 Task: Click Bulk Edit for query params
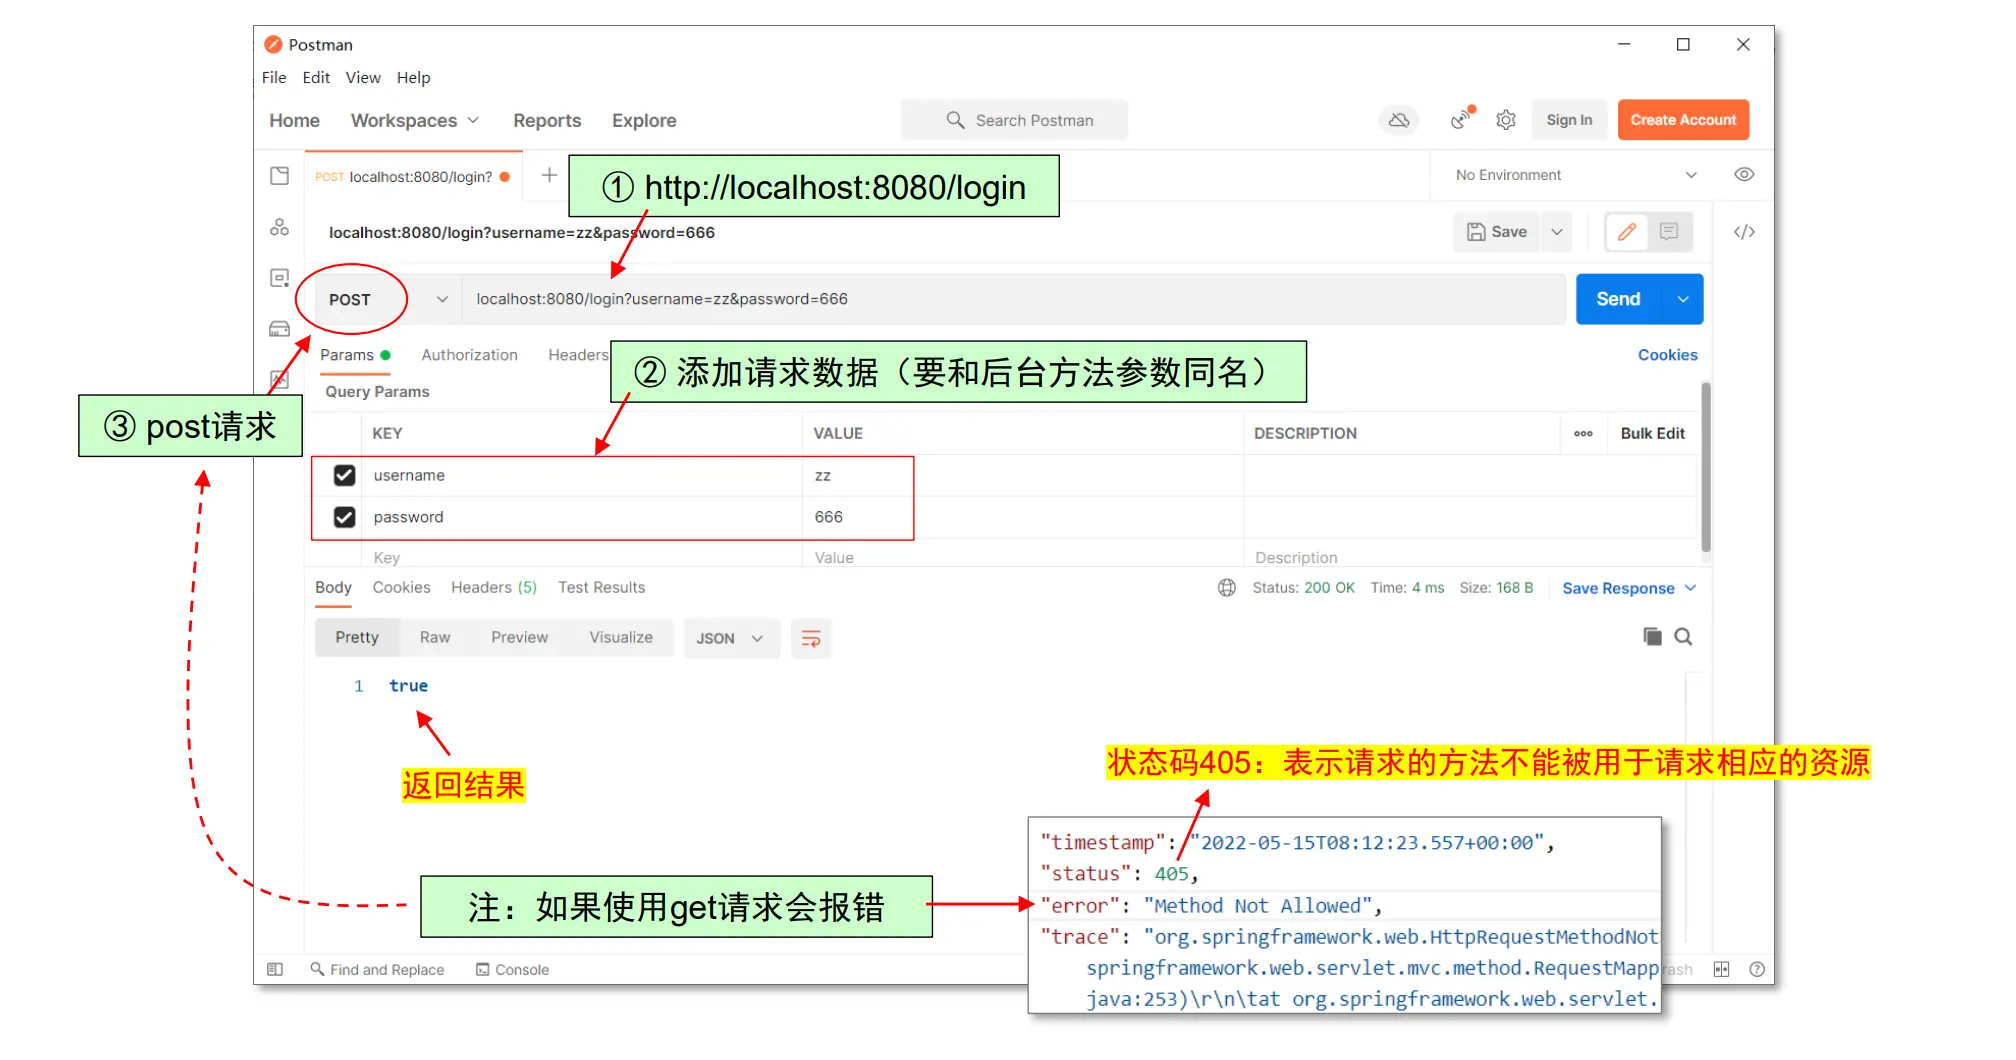[1652, 433]
